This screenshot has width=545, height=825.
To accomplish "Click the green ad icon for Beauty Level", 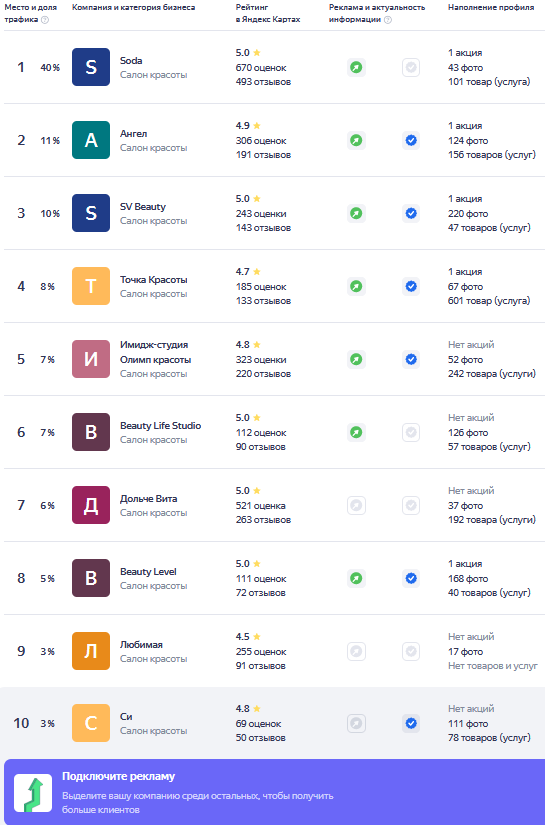I will pos(356,579).
